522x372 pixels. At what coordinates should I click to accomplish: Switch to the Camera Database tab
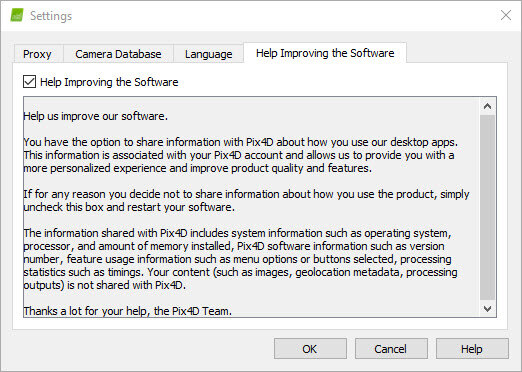point(118,54)
